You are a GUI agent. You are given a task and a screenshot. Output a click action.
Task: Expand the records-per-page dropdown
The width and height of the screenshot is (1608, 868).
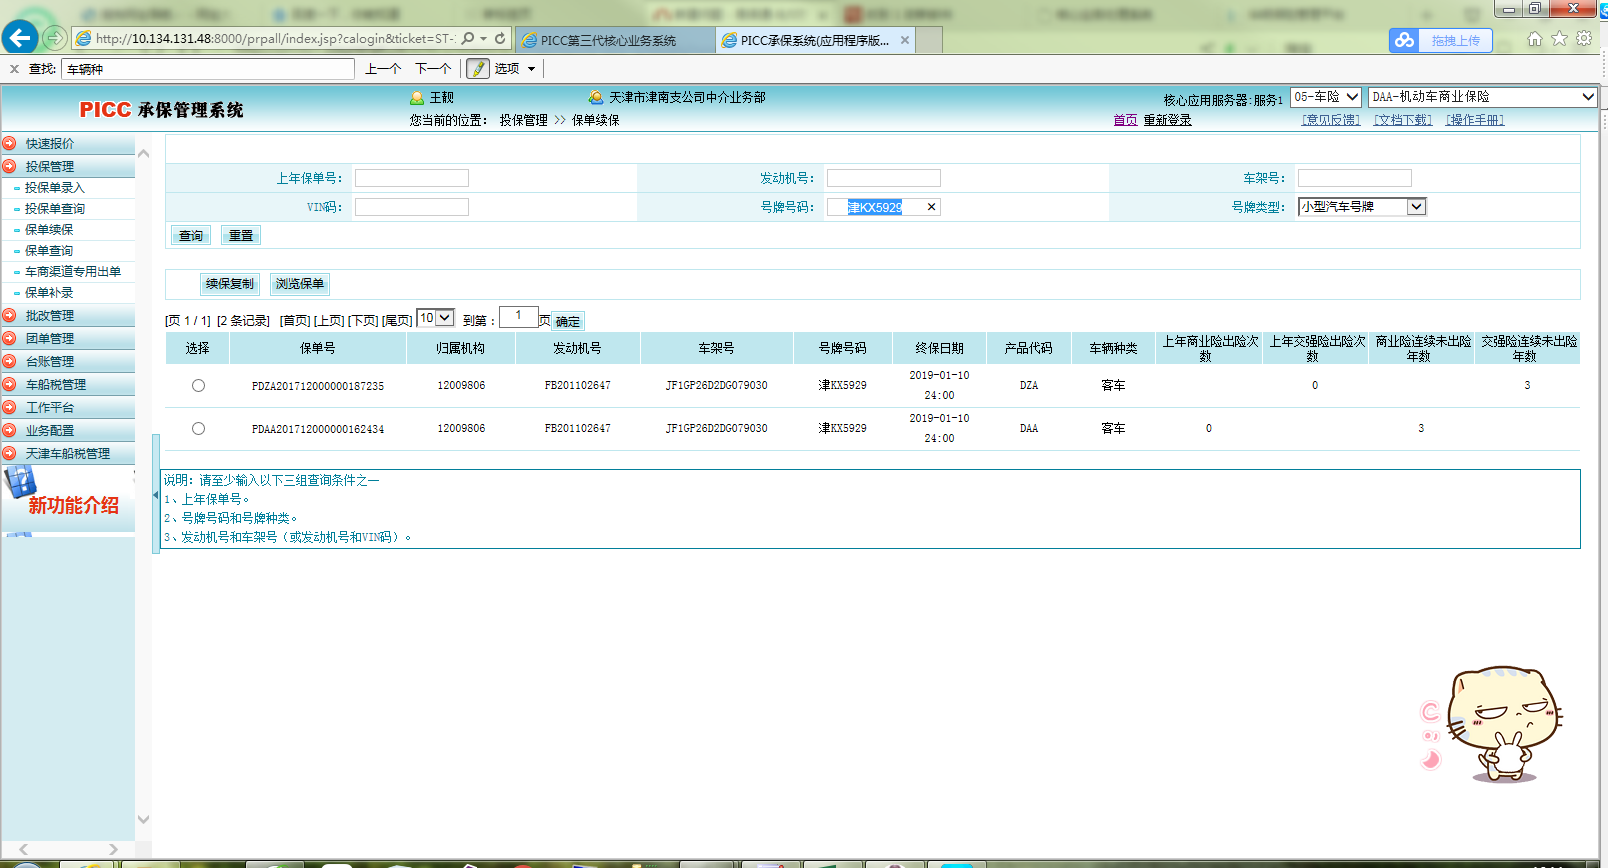click(x=444, y=318)
